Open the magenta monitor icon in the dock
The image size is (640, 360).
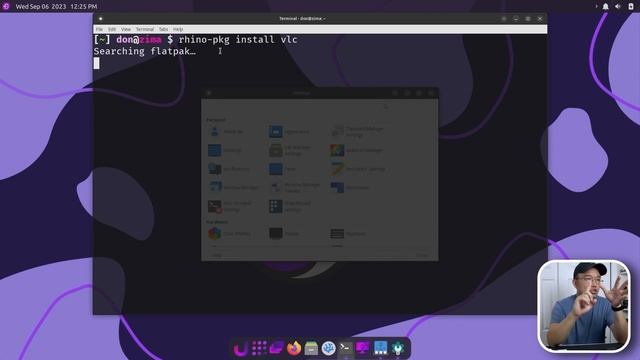pos(362,348)
